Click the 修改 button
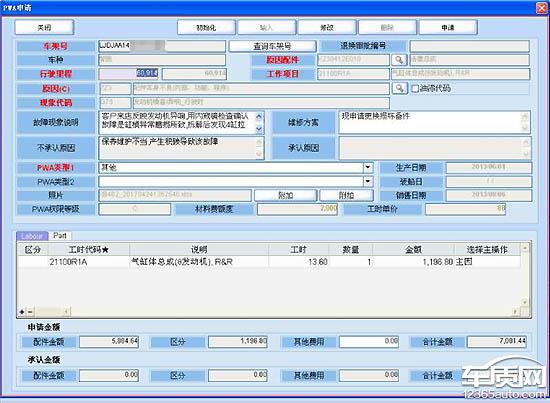550x403 pixels. tap(327, 27)
